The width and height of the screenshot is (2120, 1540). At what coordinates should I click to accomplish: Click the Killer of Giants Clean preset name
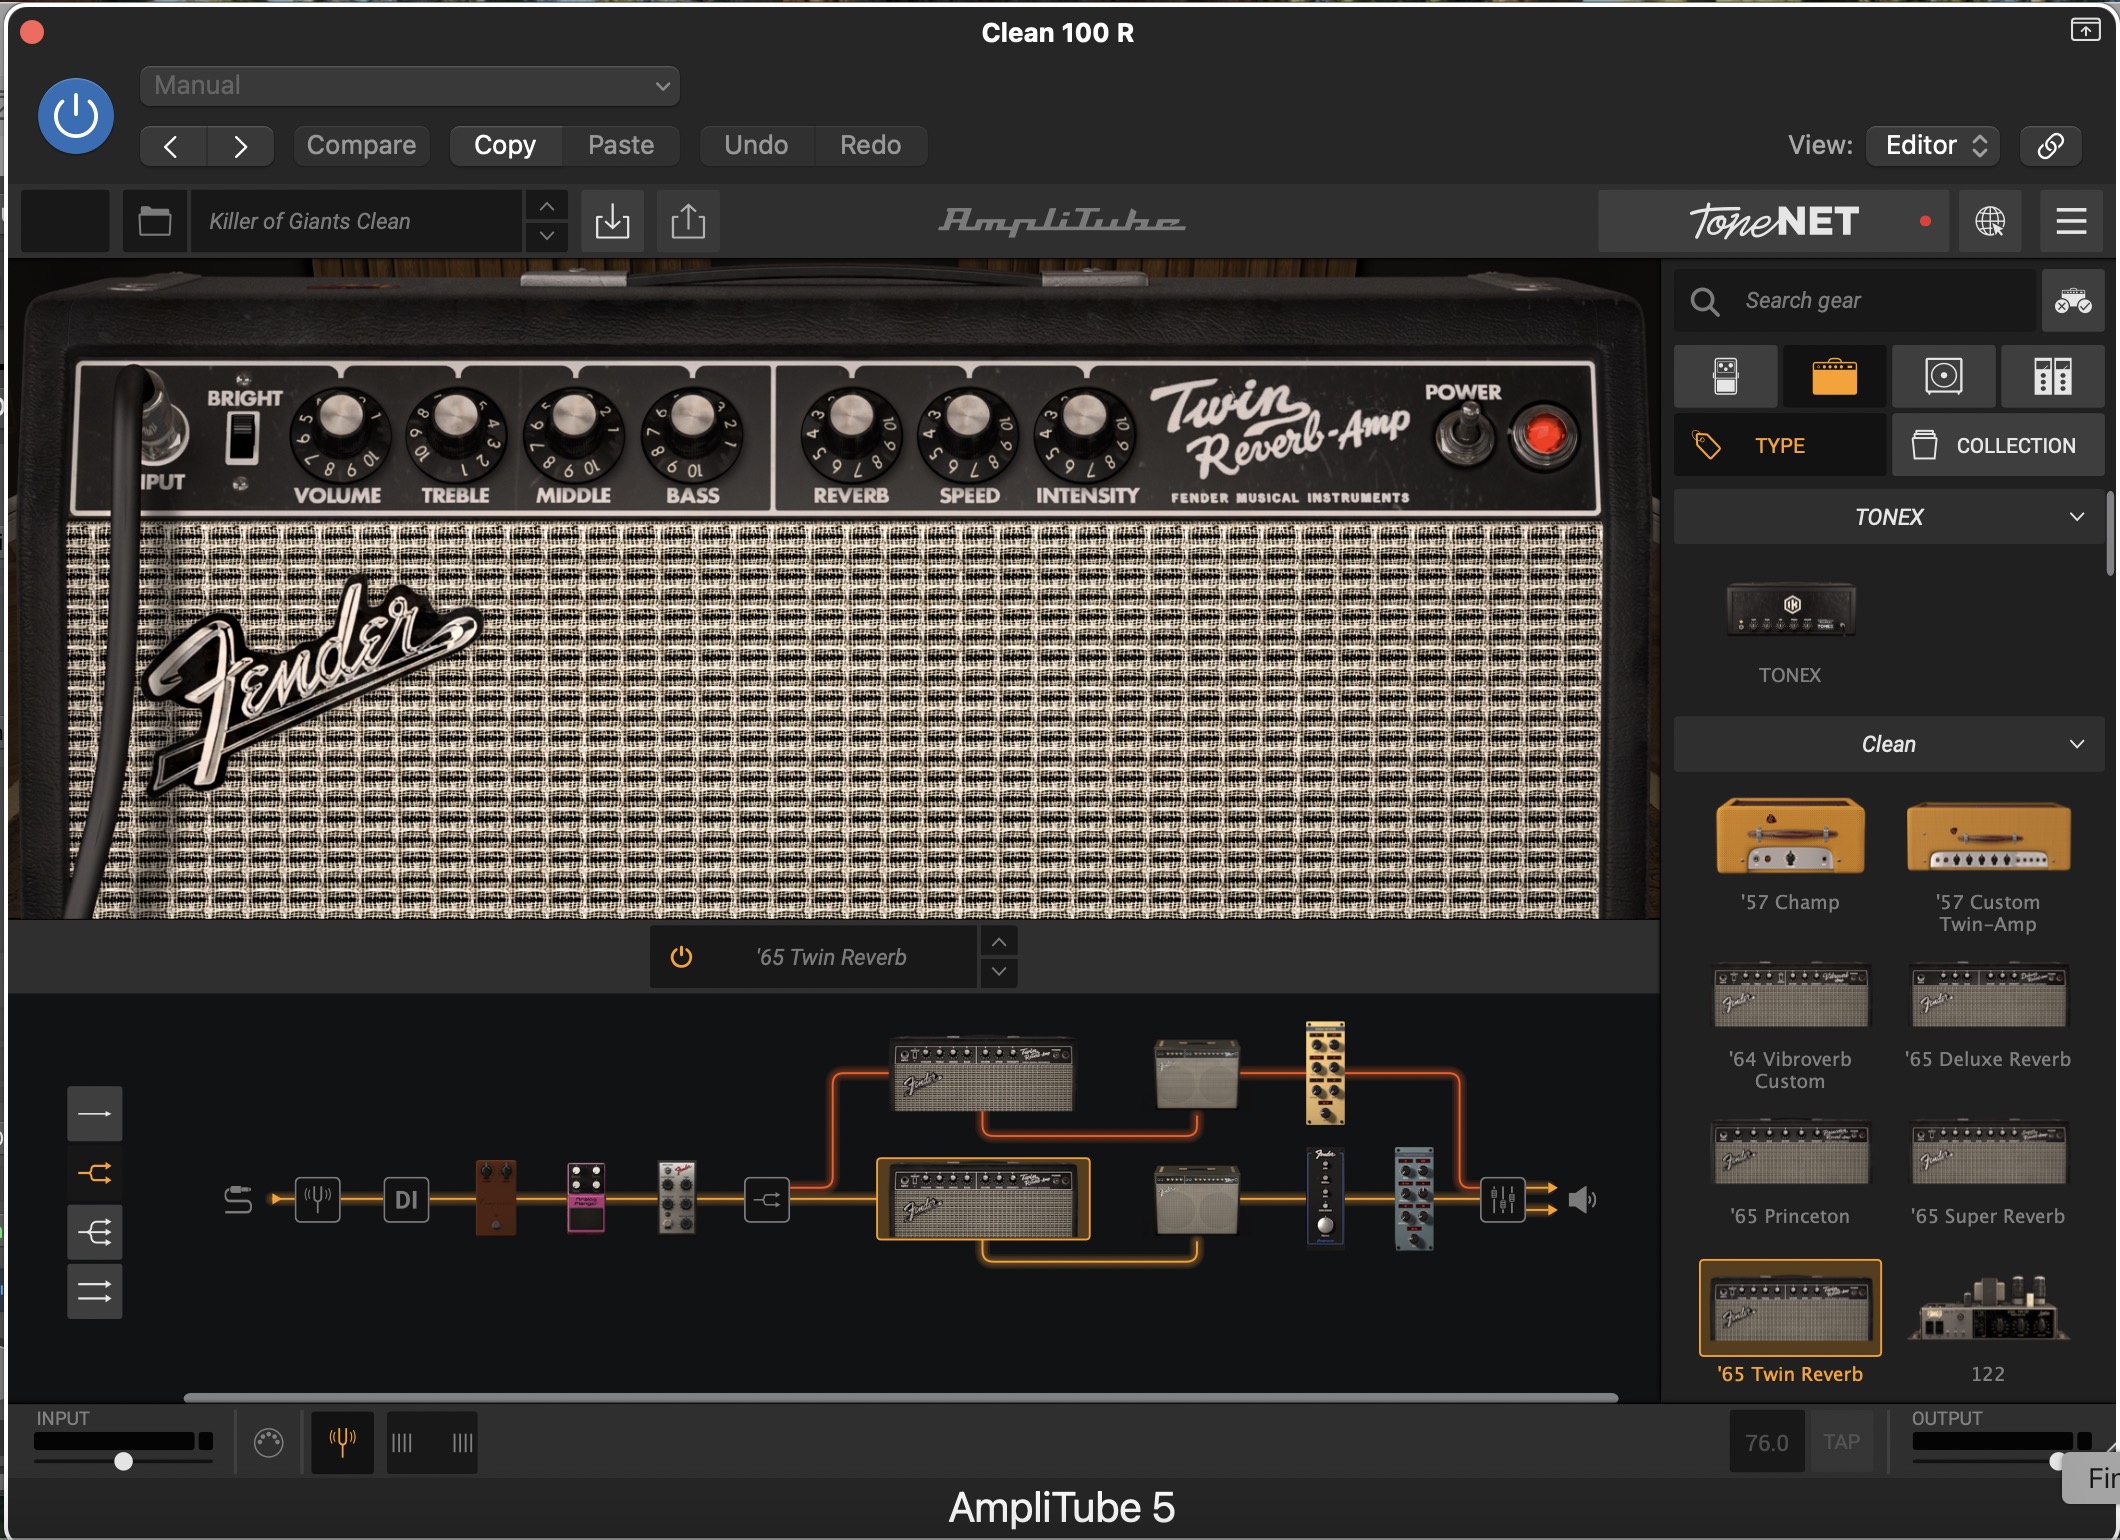coord(355,221)
